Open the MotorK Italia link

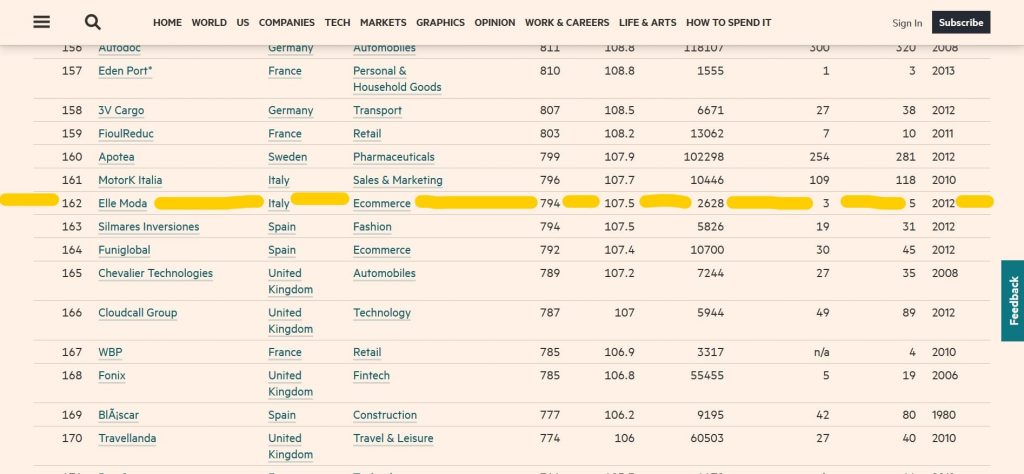point(130,181)
